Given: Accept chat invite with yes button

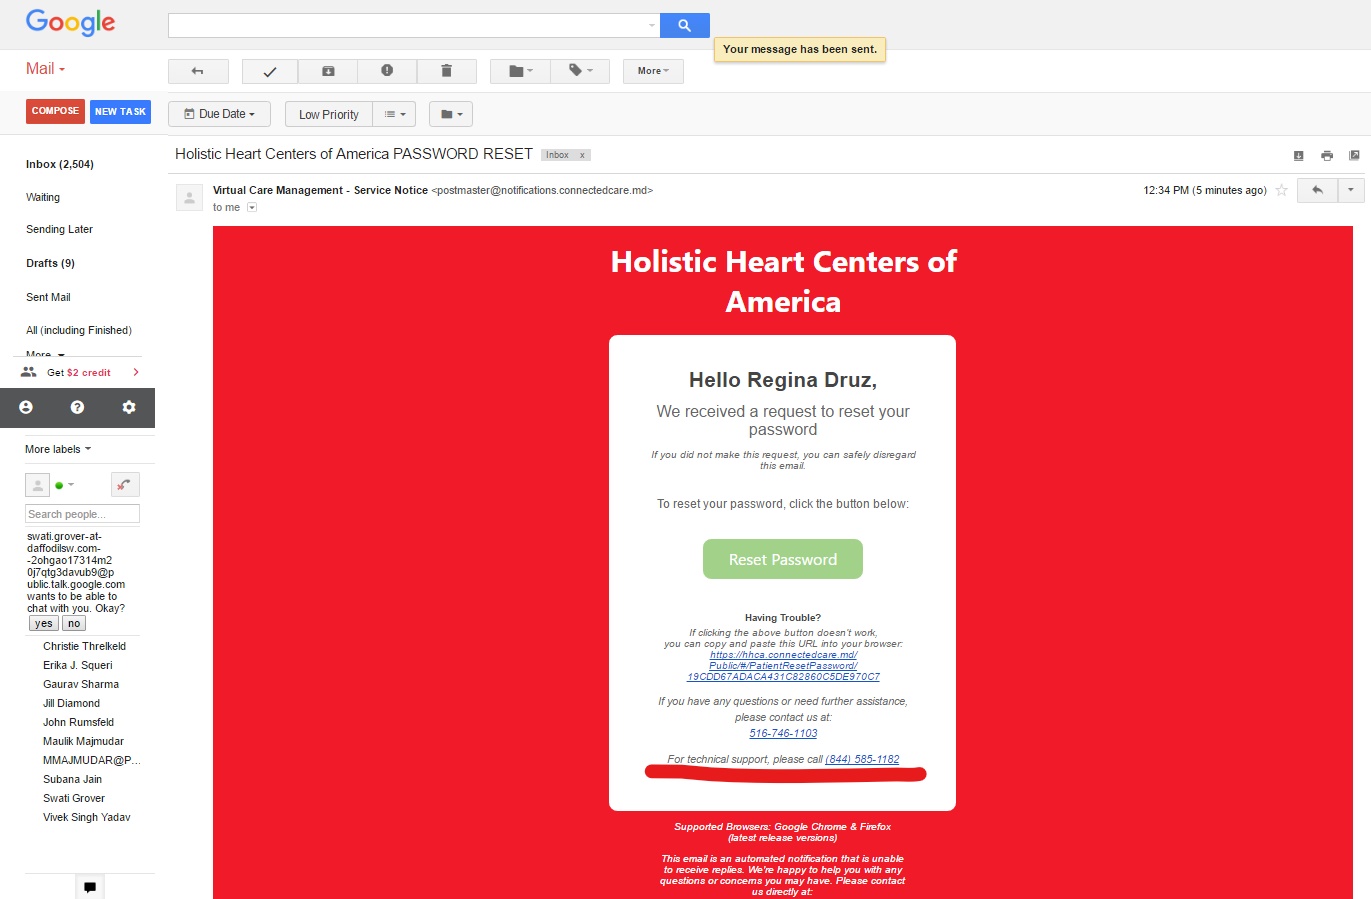Looking at the screenshot, I should 44,623.
